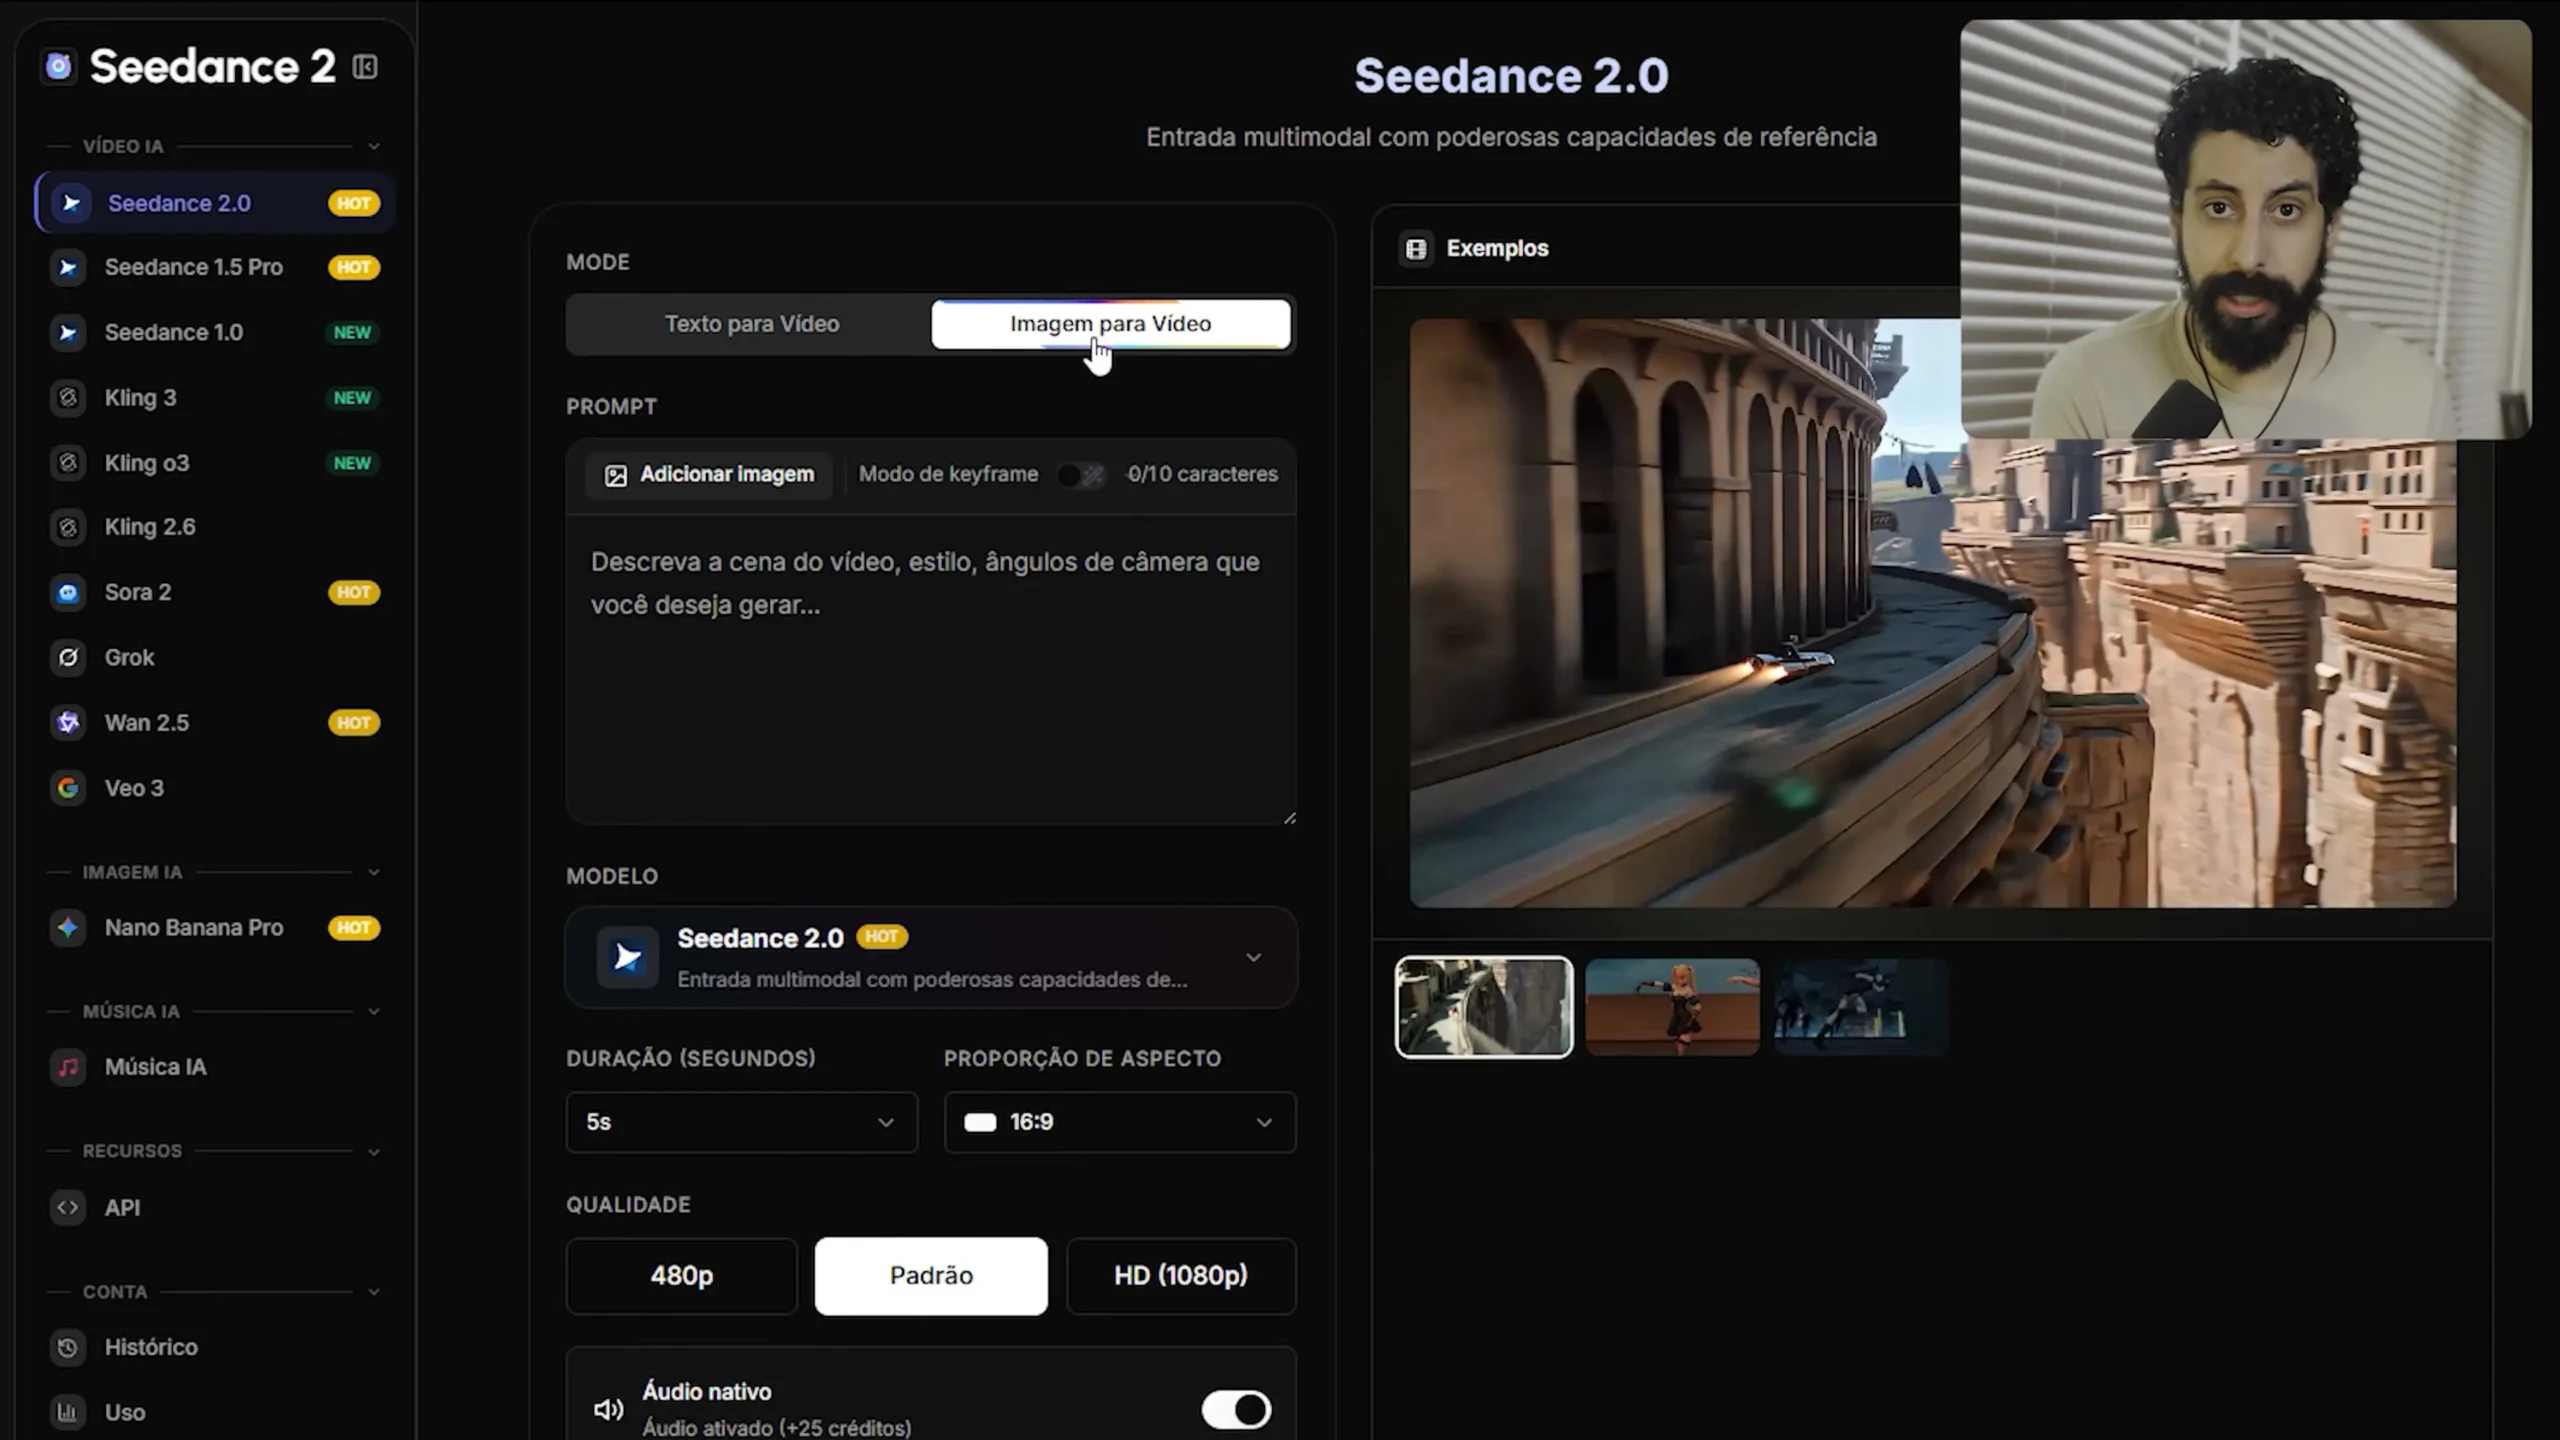
Task: Click the Histórico clock icon
Action: pyautogui.click(x=68, y=1347)
